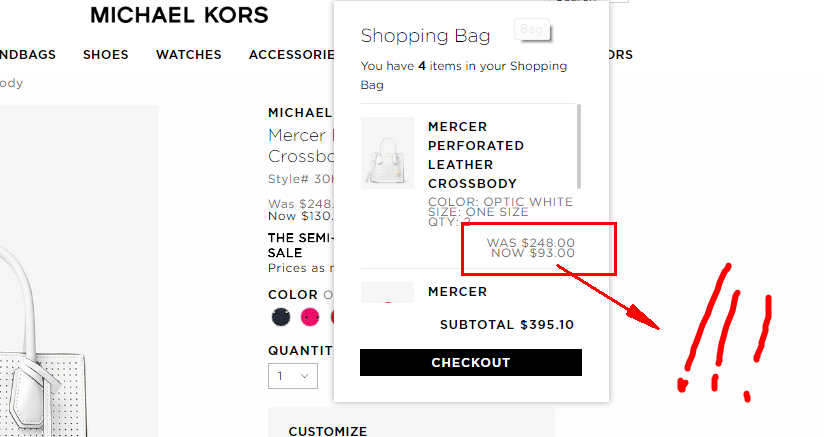Open Mercer Perforated Leather Crossbody item link
The width and height of the screenshot is (824, 437).
tap(472, 155)
